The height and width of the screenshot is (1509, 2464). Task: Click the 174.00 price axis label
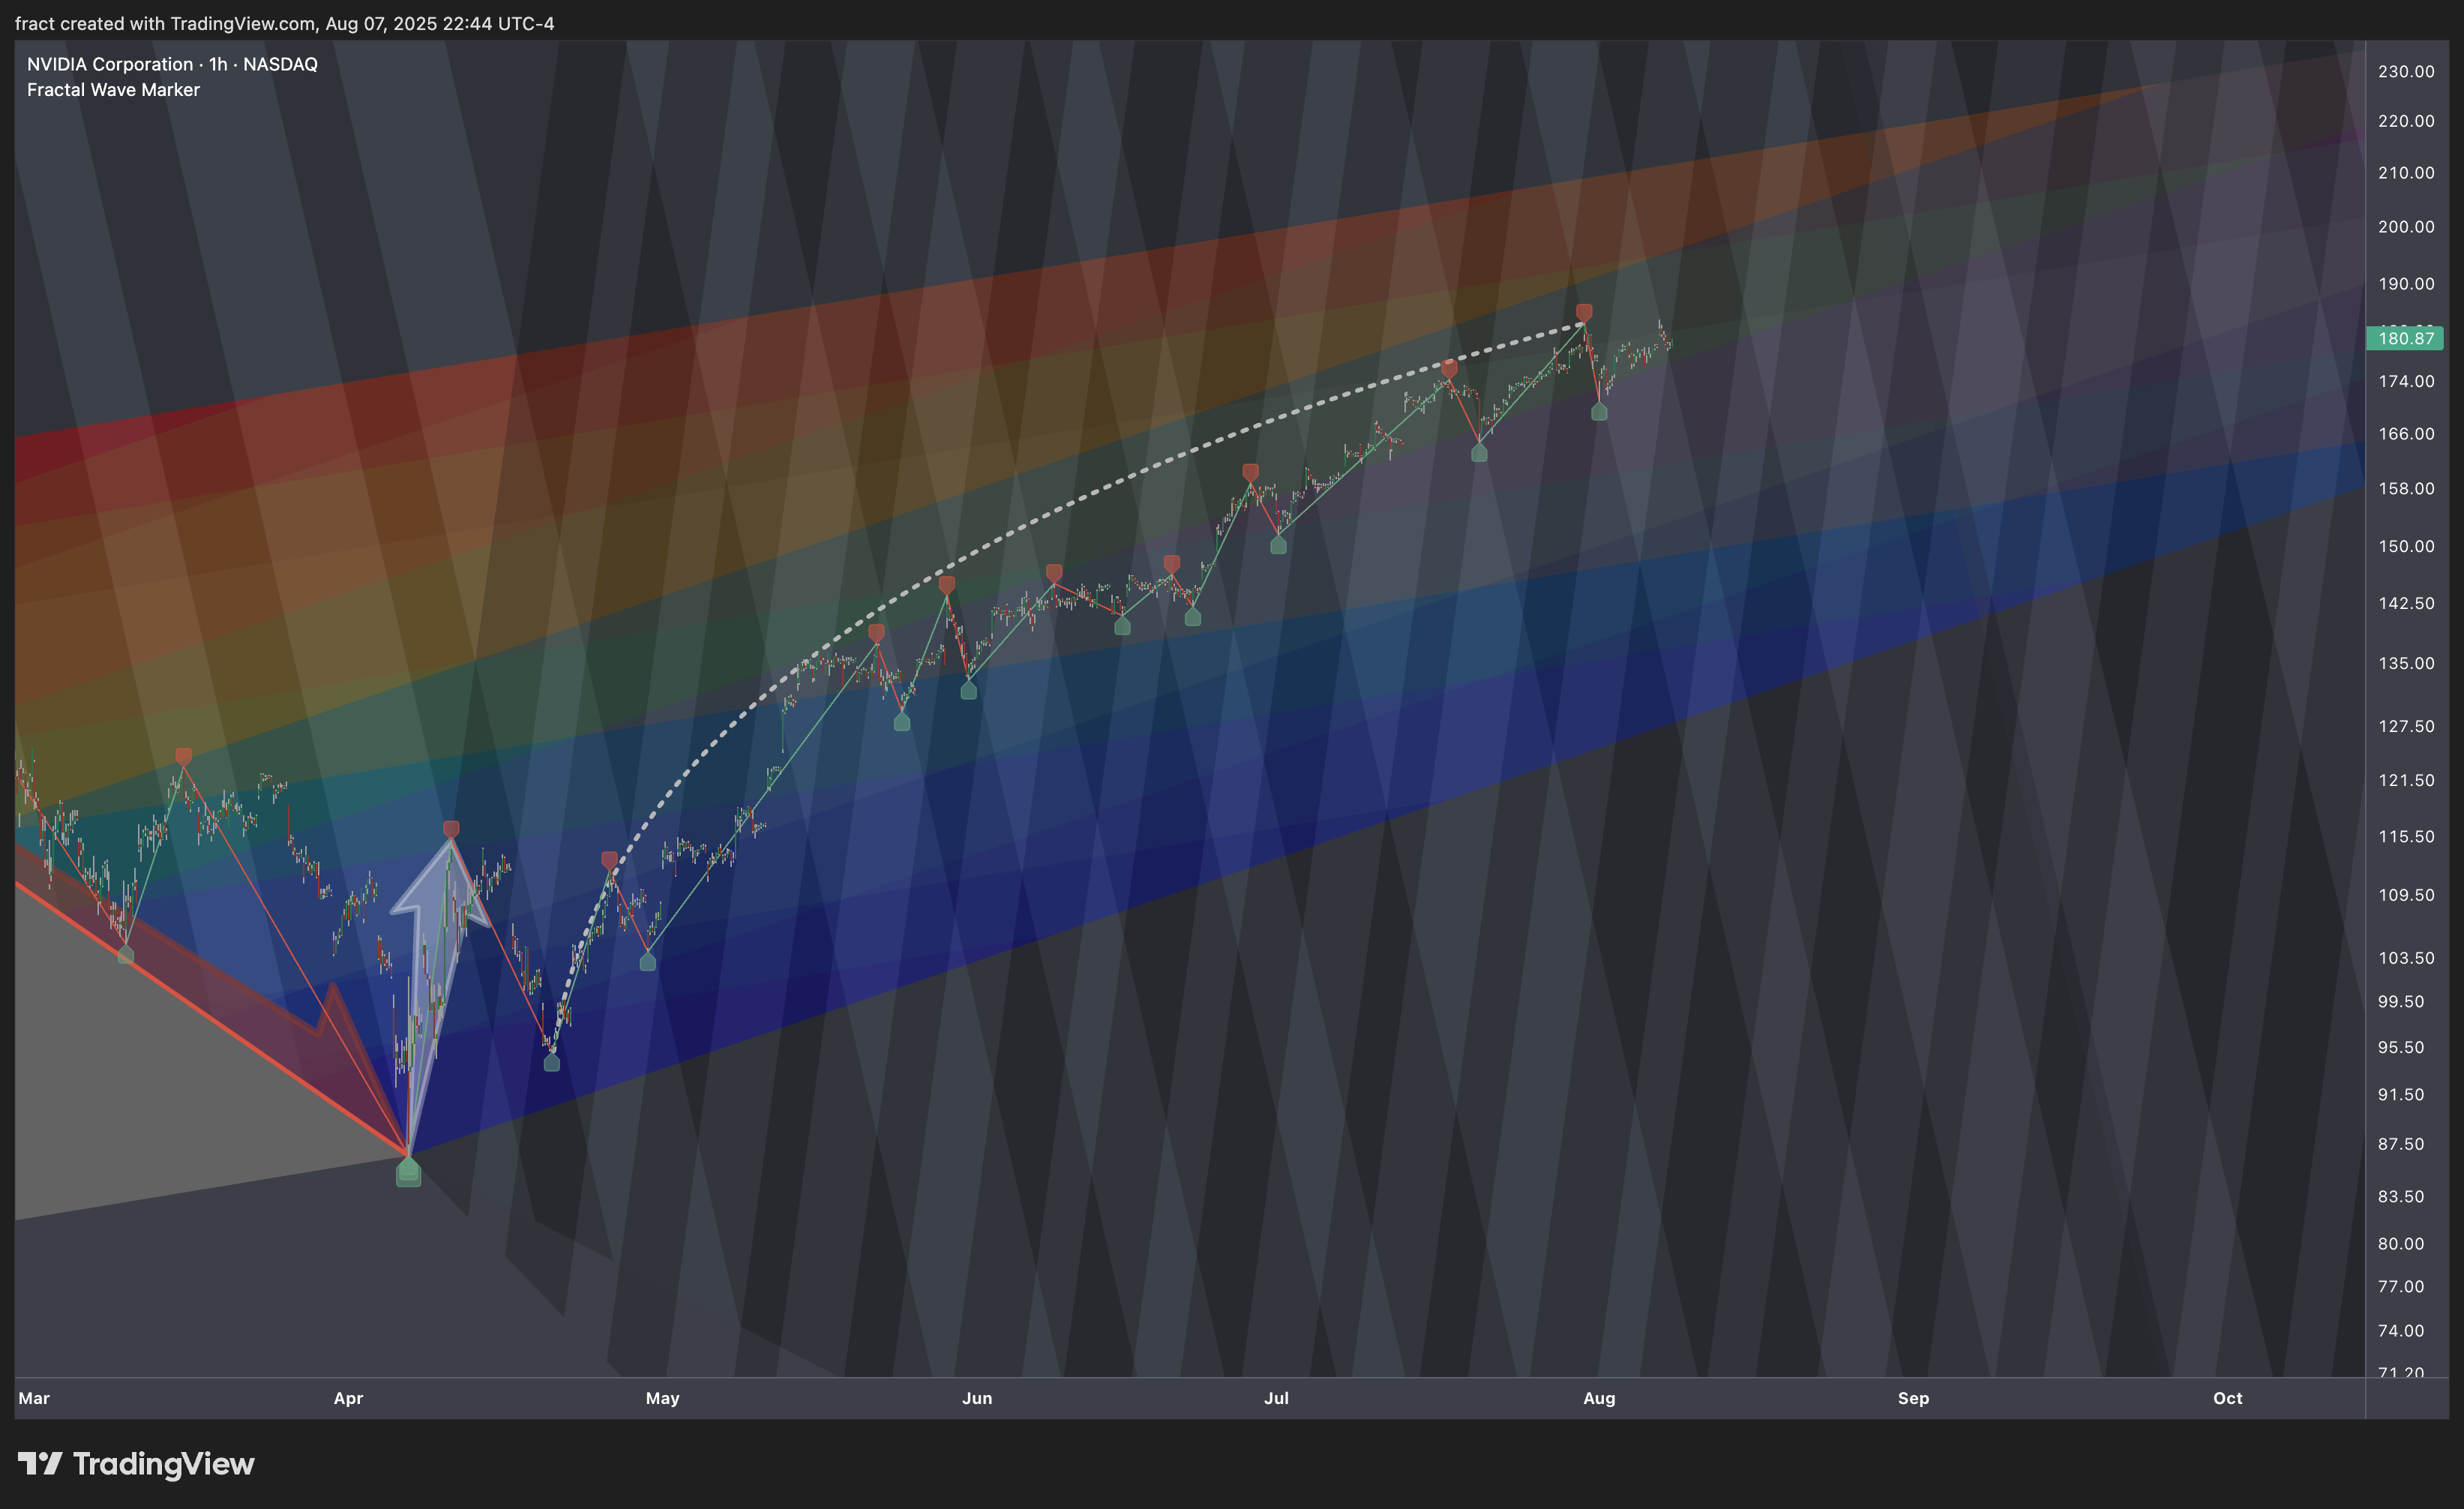click(x=2406, y=381)
